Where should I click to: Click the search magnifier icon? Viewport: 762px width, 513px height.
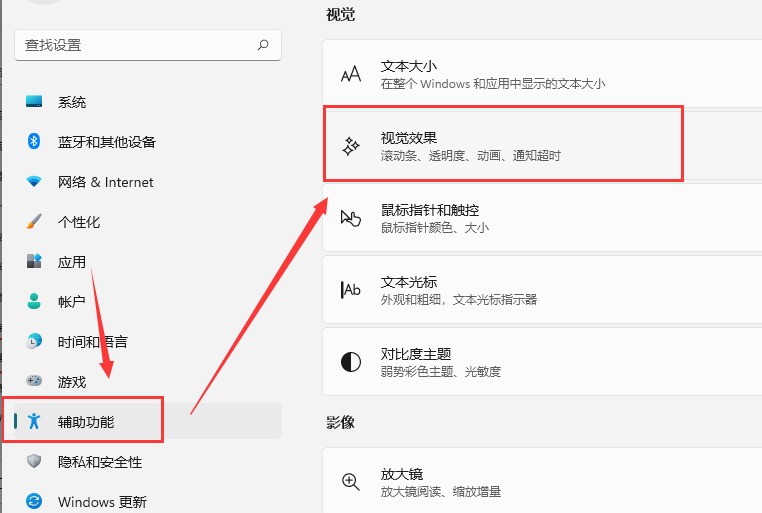point(263,45)
